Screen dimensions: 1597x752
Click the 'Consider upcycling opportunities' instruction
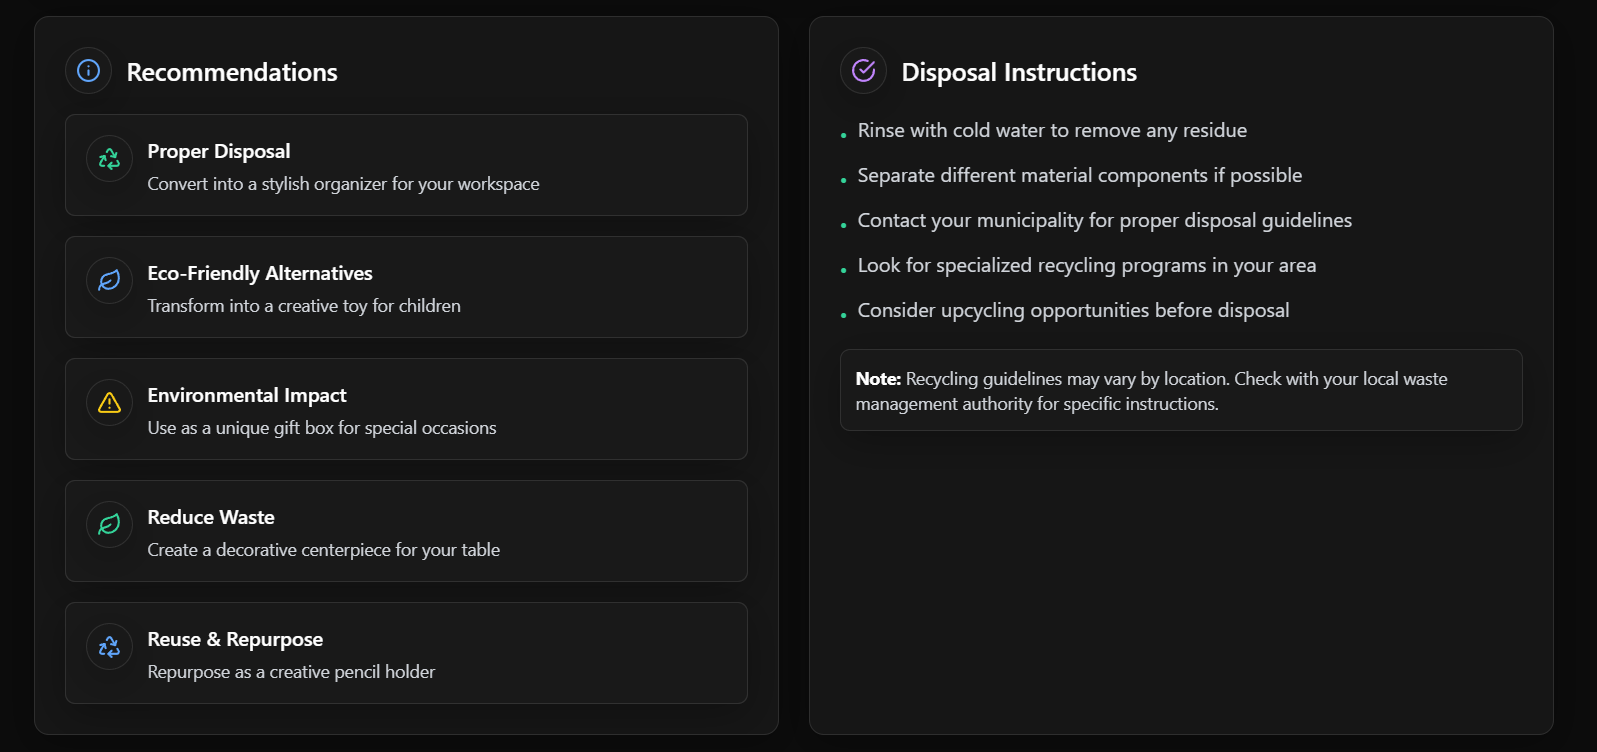pos(1073,310)
